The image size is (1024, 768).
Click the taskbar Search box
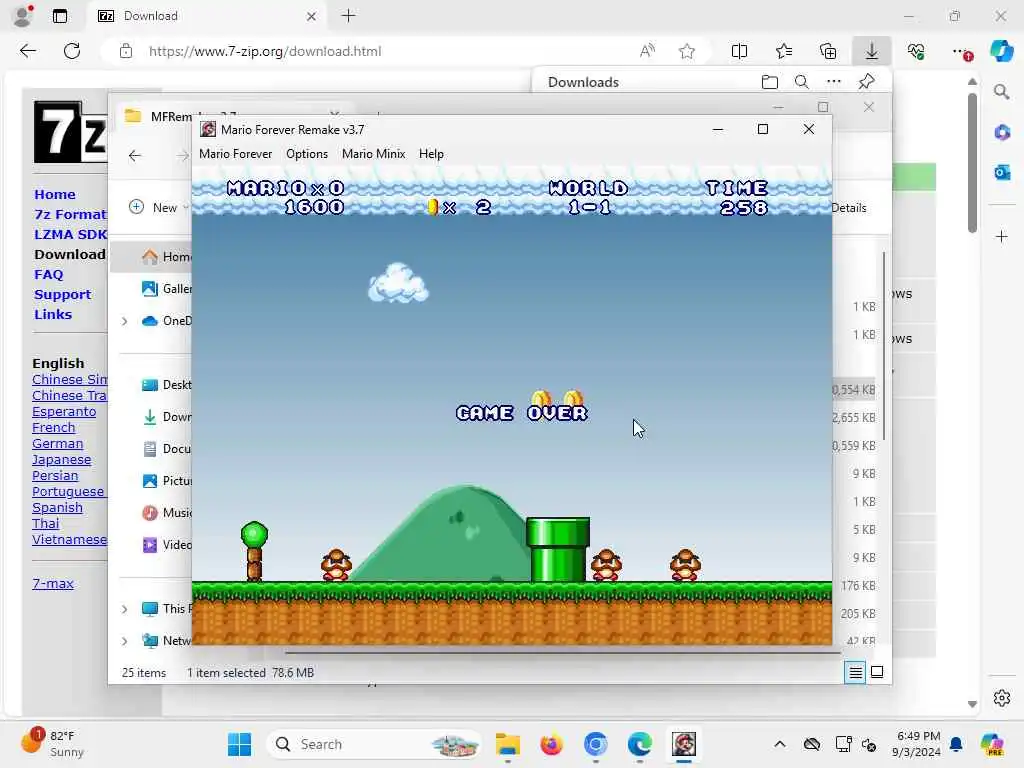pos(374,744)
